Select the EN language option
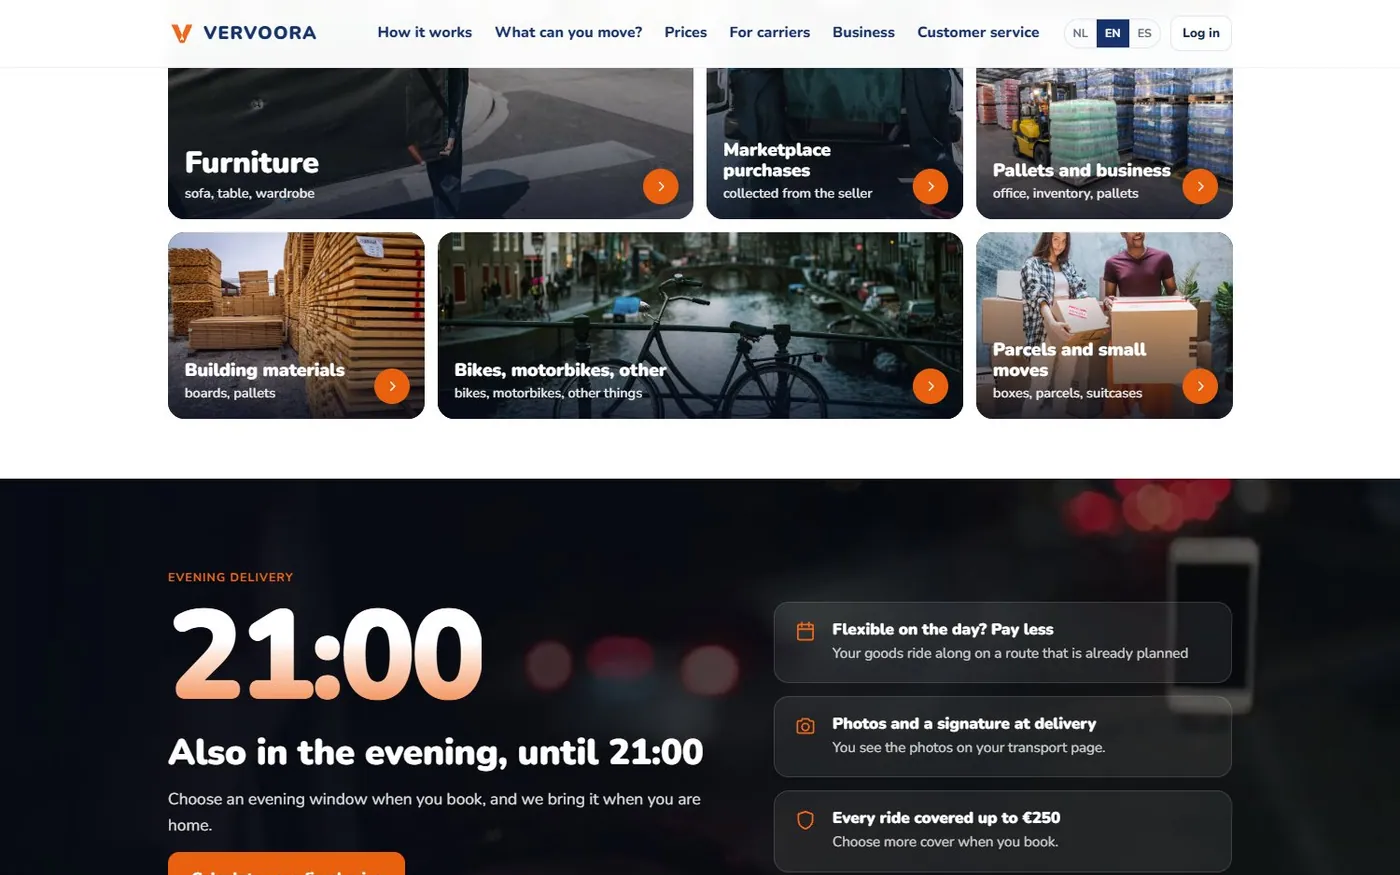Viewport: 1400px width, 875px height. (1112, 33)
